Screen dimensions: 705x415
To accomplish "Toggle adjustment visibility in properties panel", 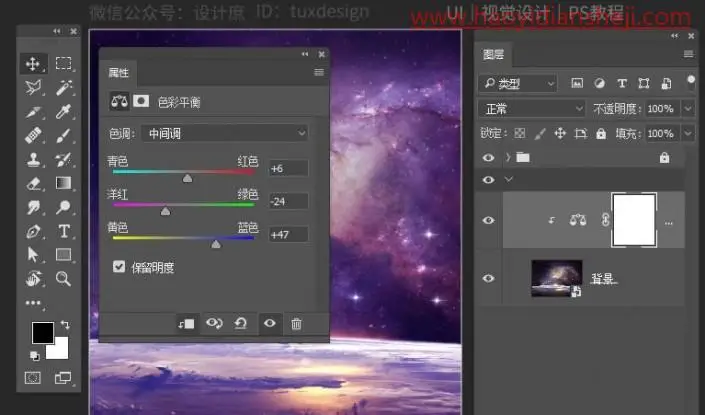I will click(x=270, y=323).
